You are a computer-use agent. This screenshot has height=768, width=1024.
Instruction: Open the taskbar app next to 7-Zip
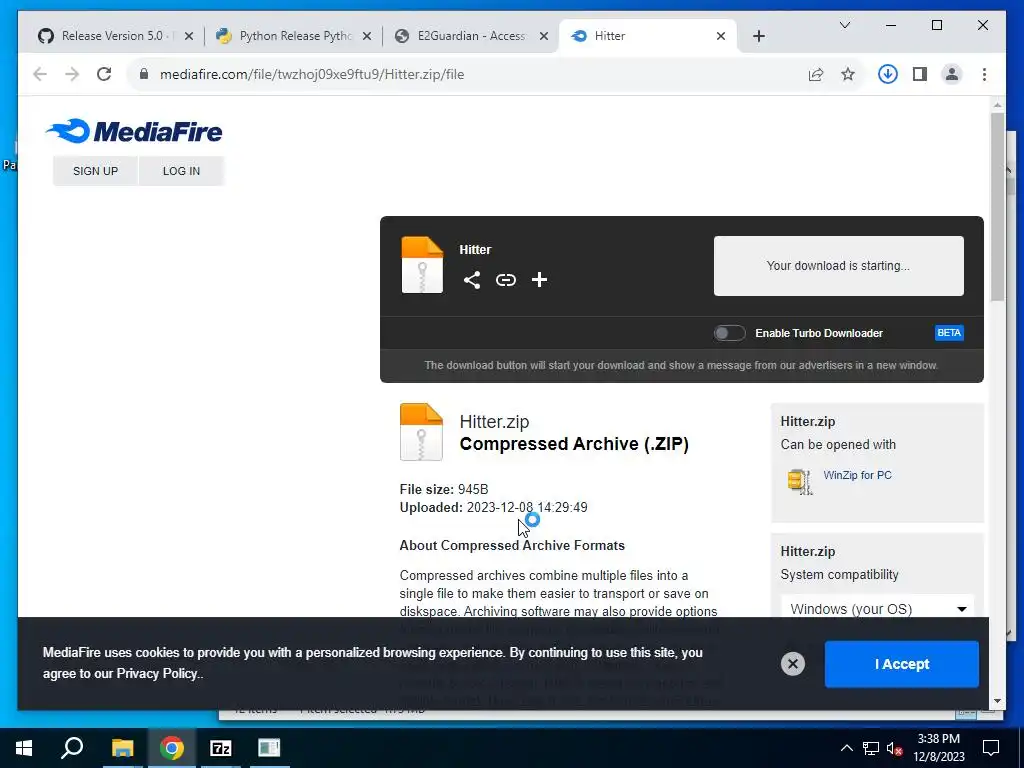coord(269,748)
